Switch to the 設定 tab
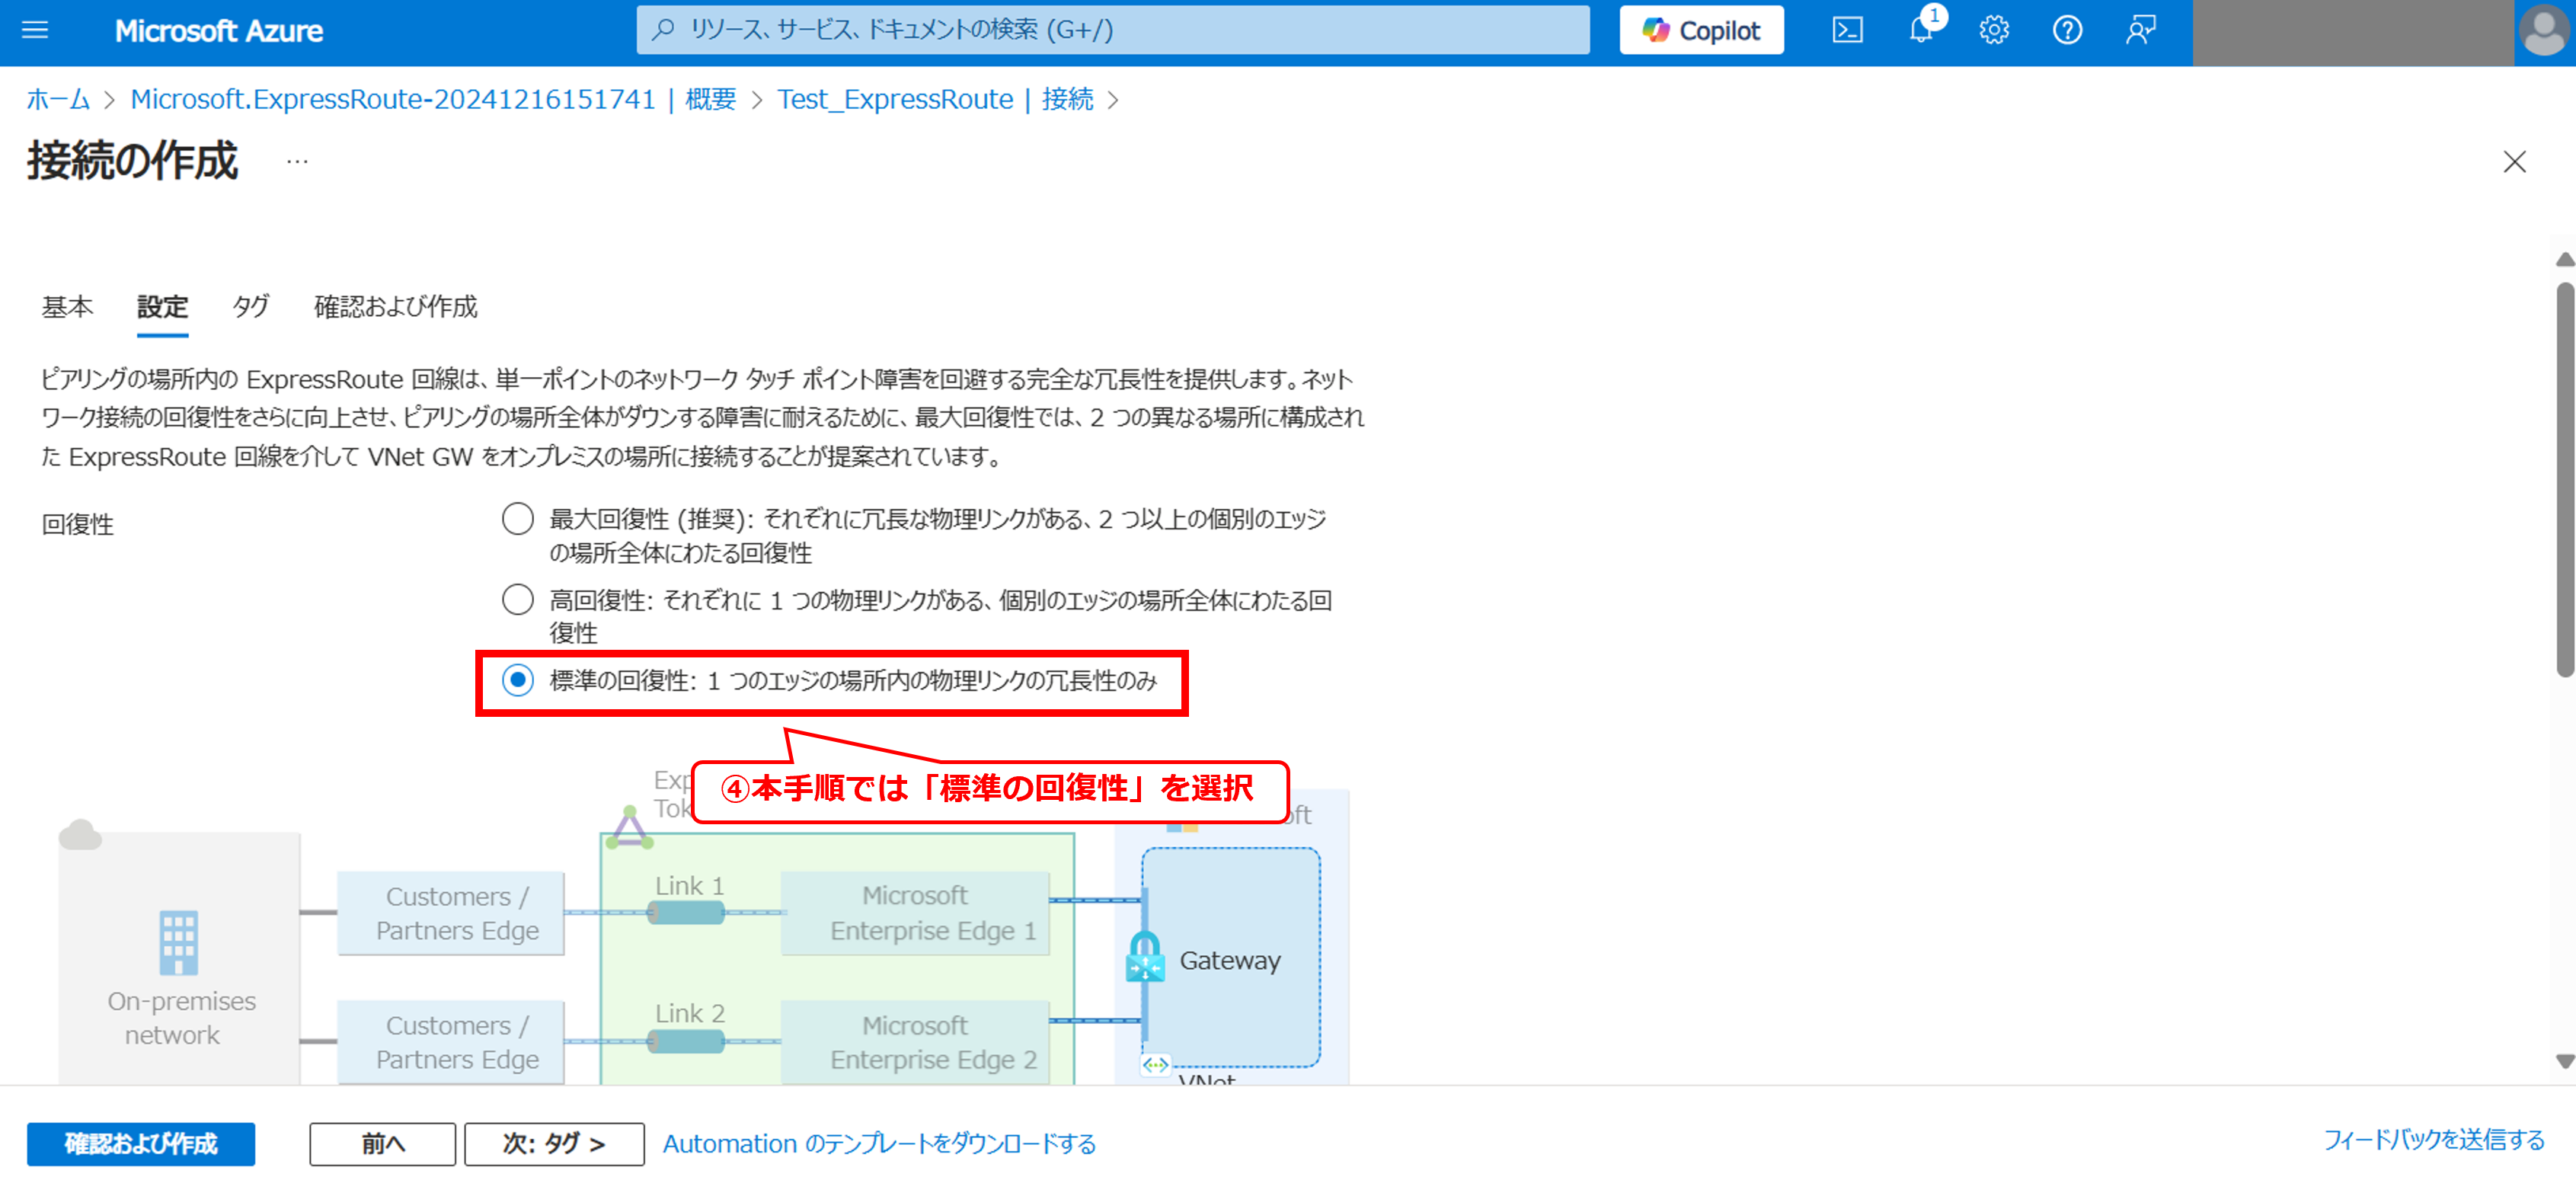Screen dimensions: 2576x1196 pyautogui.click(x=162, y=306)
